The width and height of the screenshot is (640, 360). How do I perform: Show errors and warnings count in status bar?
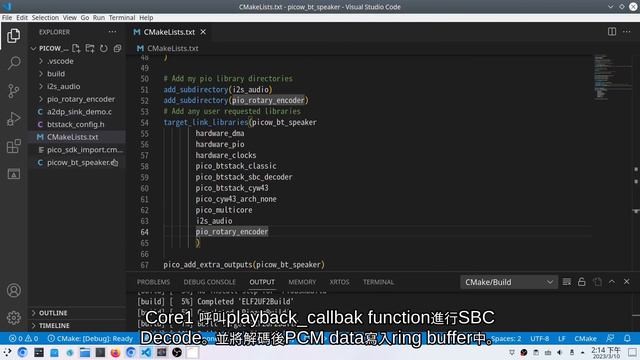tap(23, 338)
